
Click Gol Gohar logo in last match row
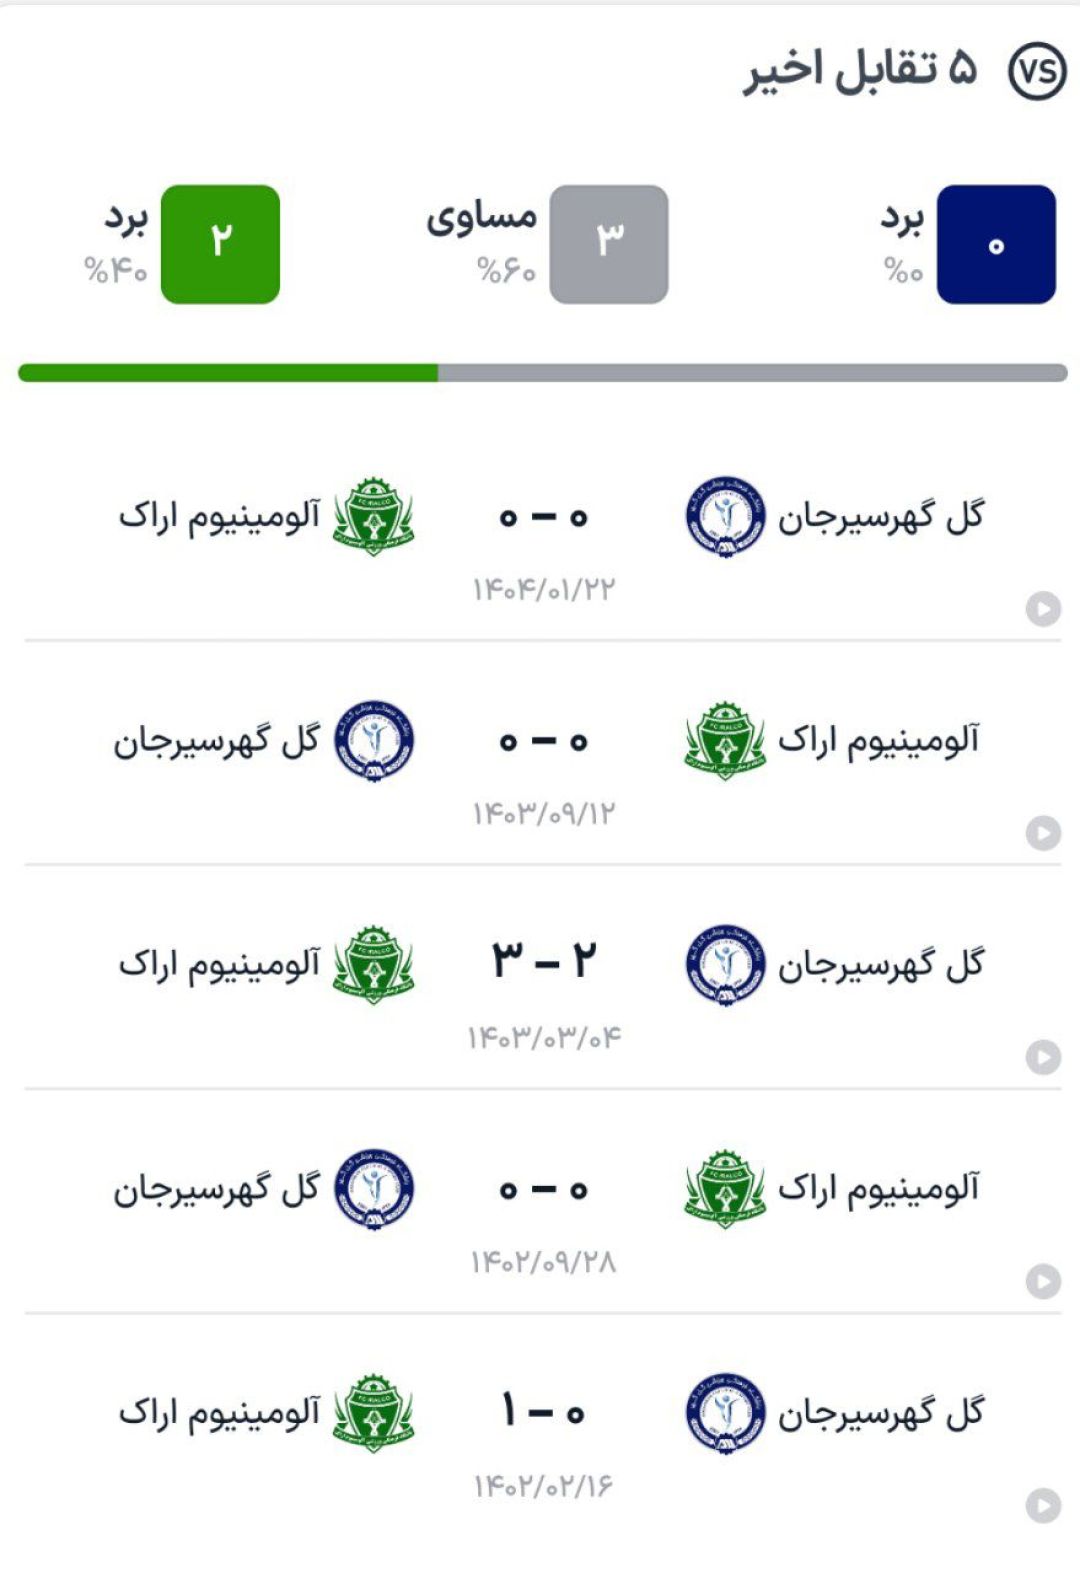(x=726, y=1413)
